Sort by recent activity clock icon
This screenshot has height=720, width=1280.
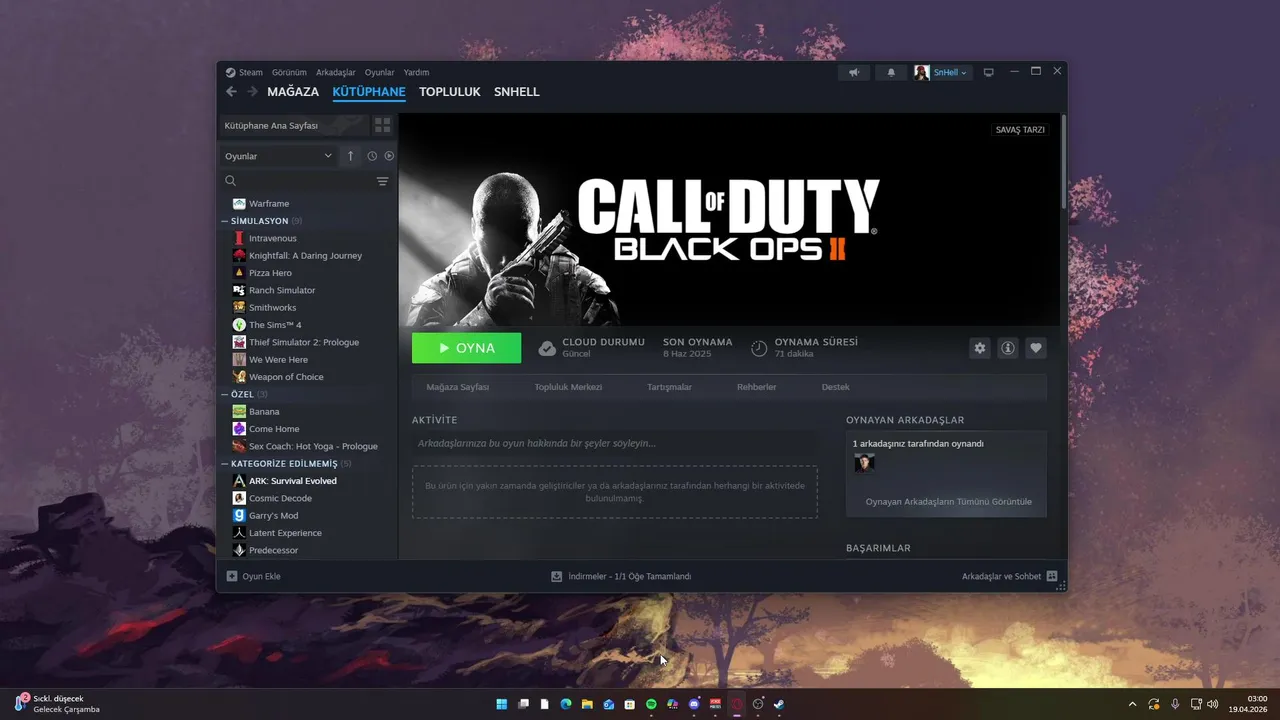[372, 156]
